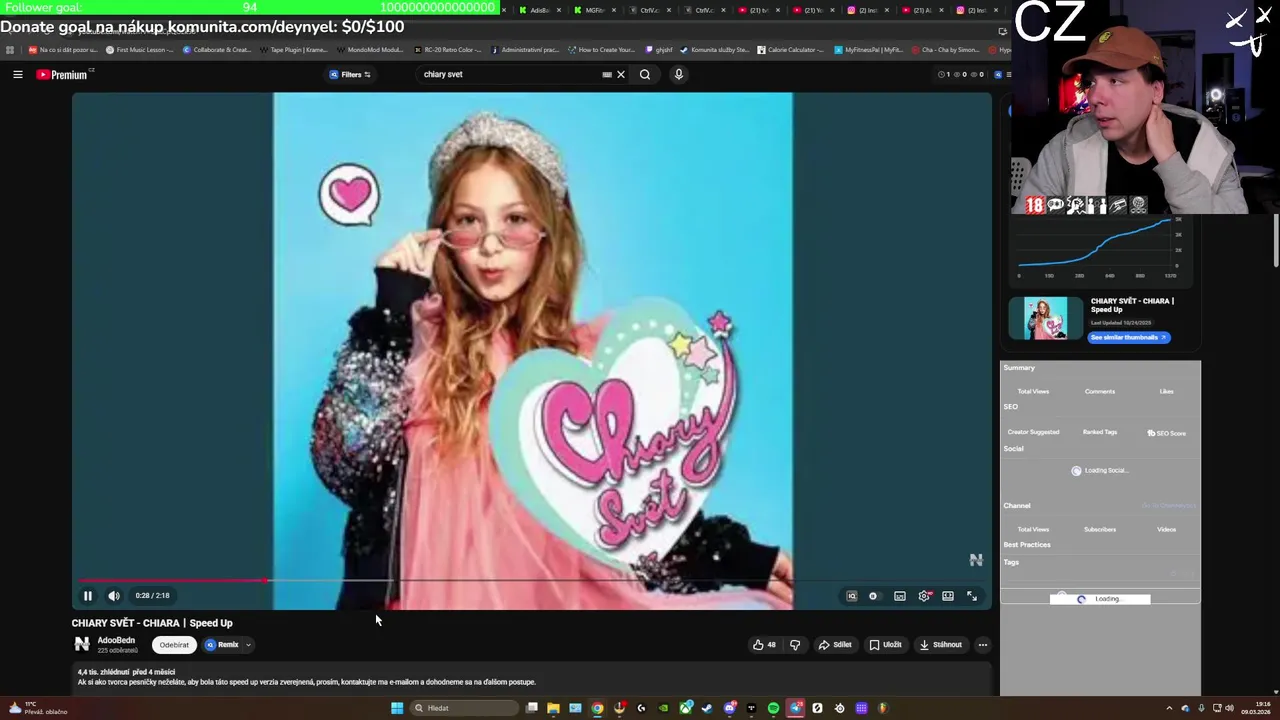Screen dimensions: 1280x720
Task: Open the 'MyFitnessPal' bookmark
Action: click(x=870, y=49)
